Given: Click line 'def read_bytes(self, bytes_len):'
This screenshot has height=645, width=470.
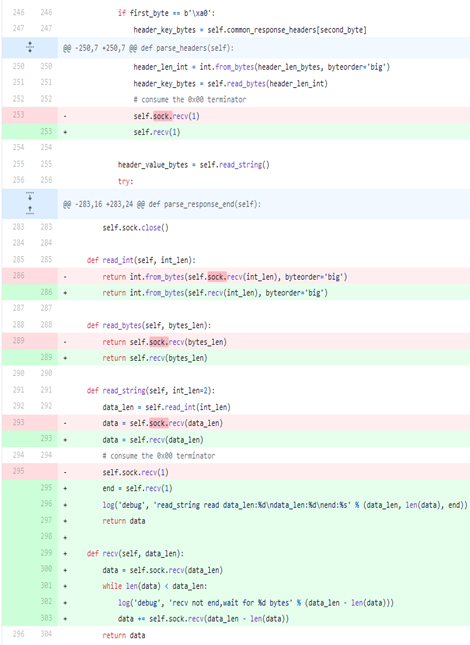Looking at the screenshot, I should (x=149, y=325).
